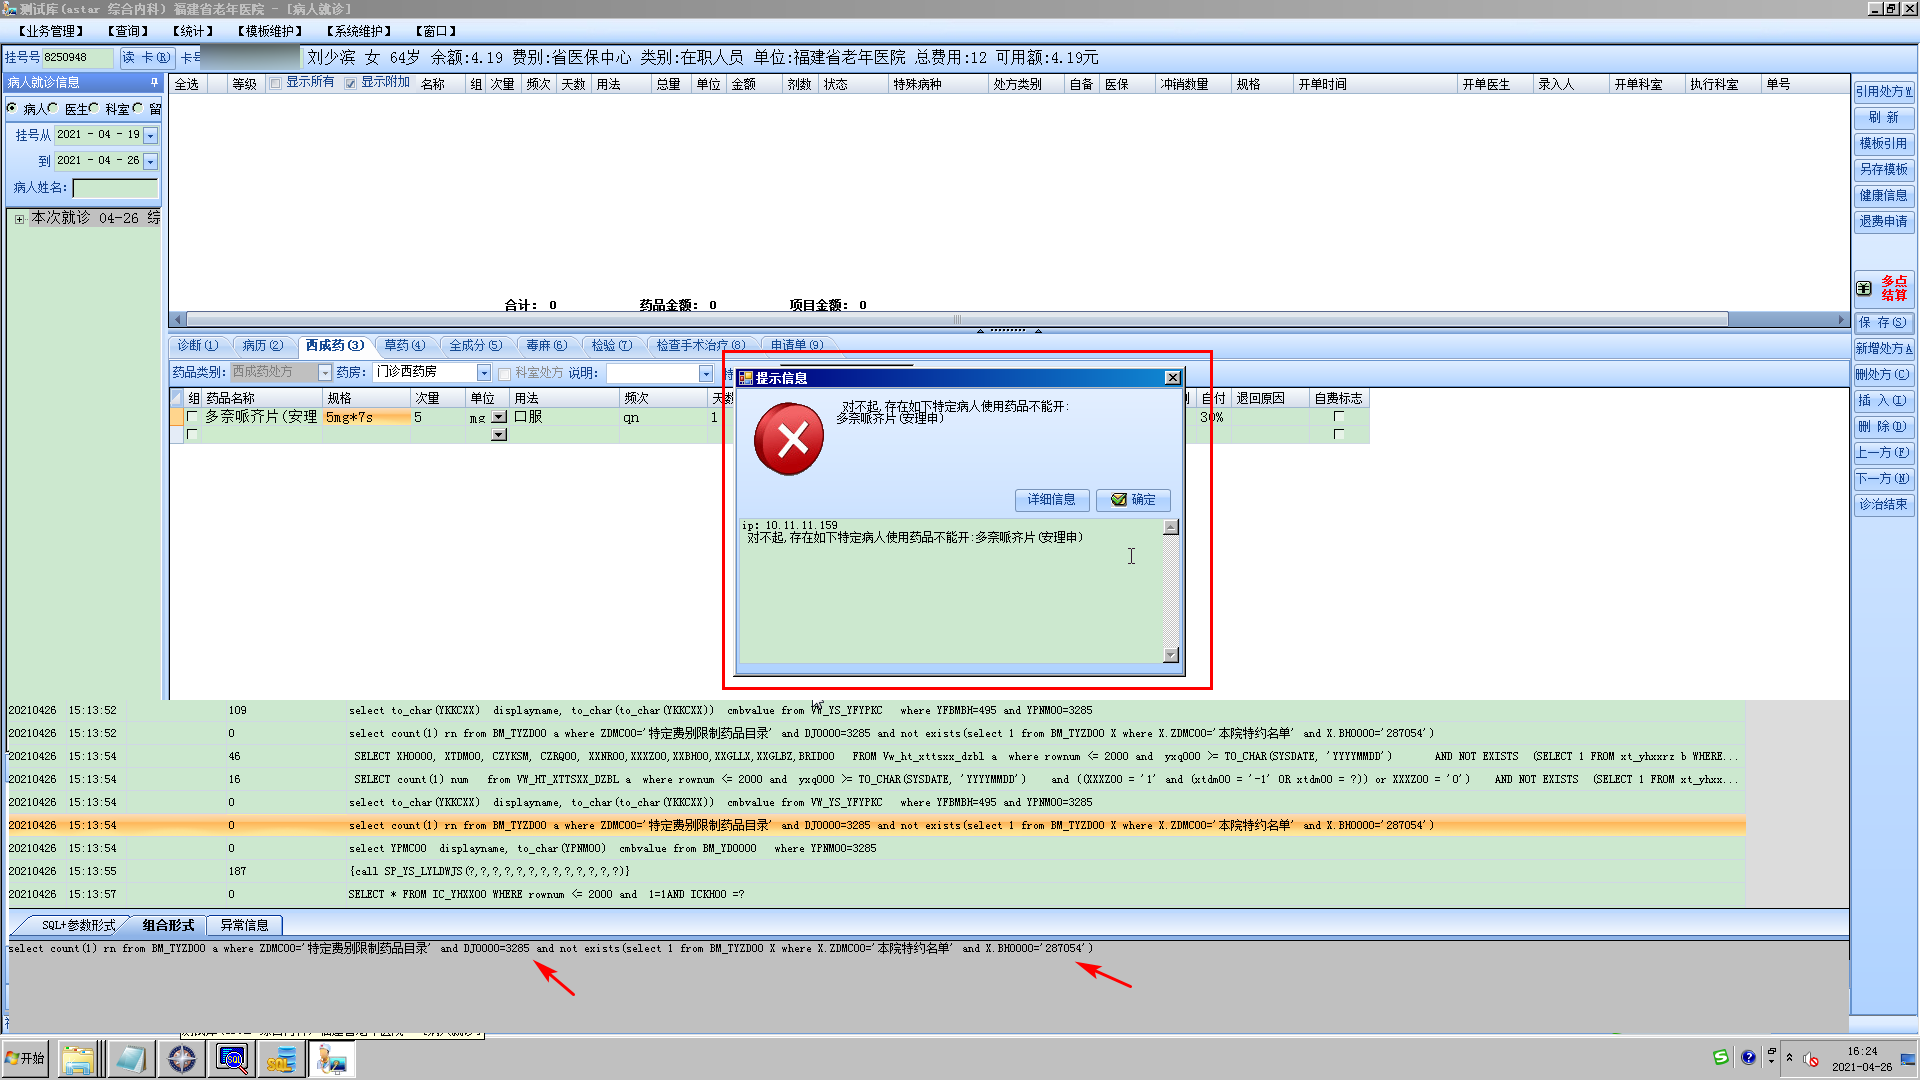This screenshot has height=1080, width=1920.
Task: Select the 医生 radio button
Action: (x=54, y=108)
